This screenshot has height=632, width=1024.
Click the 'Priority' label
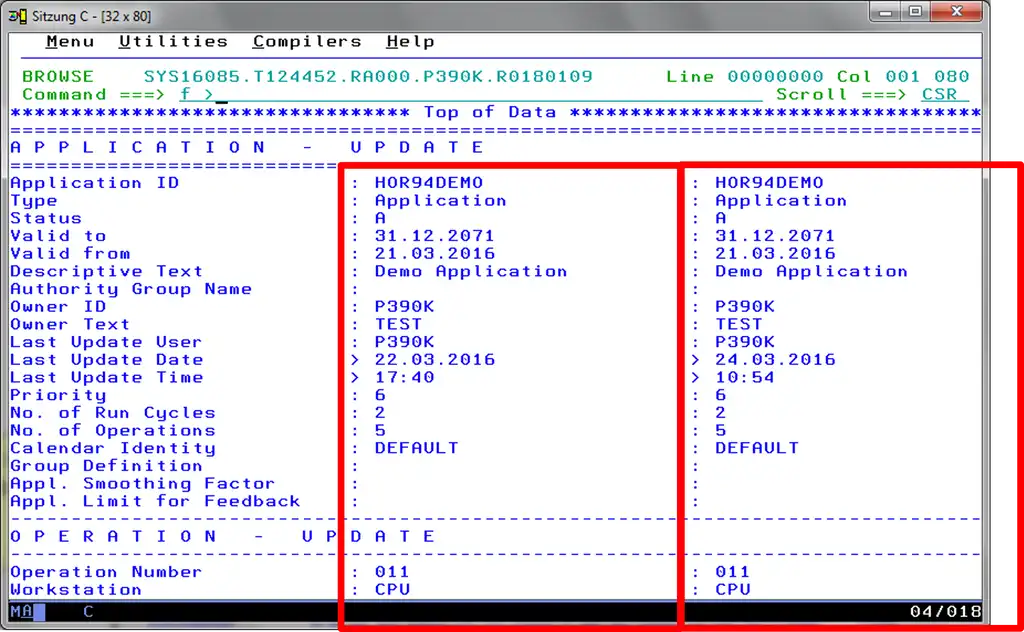click(x=58, y=395)
